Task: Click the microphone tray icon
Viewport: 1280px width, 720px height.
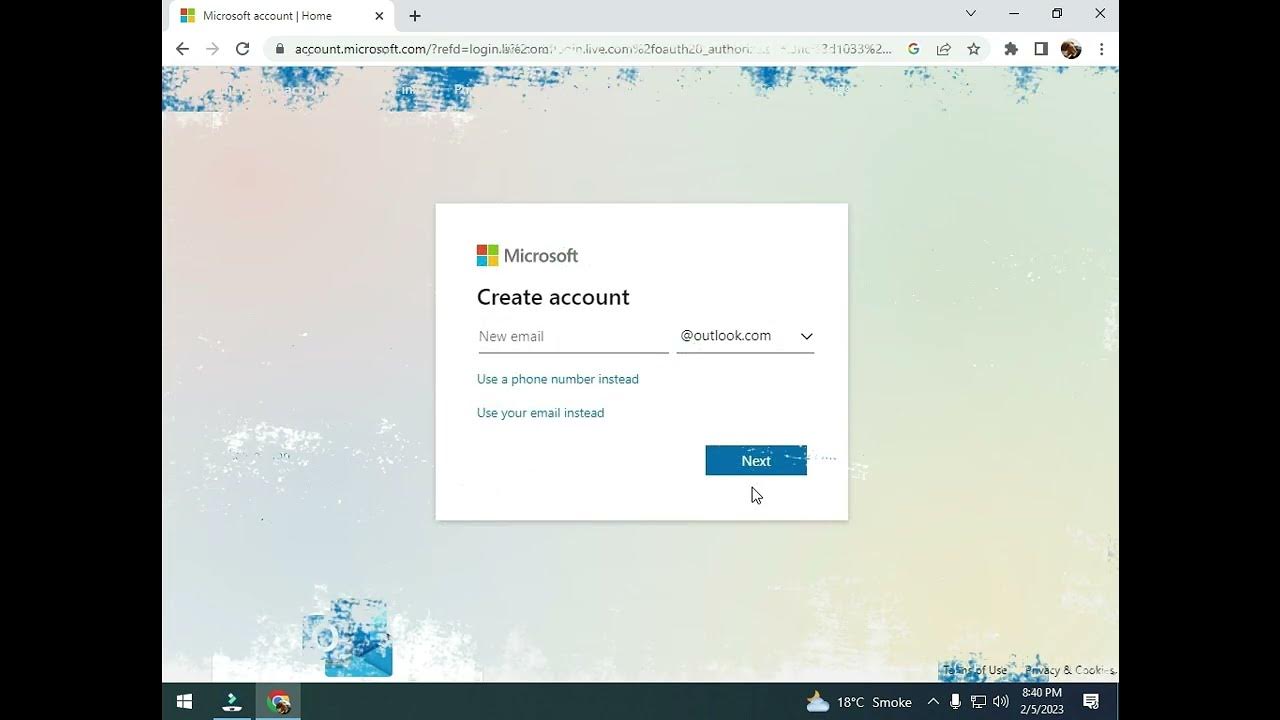Action: 956,702
